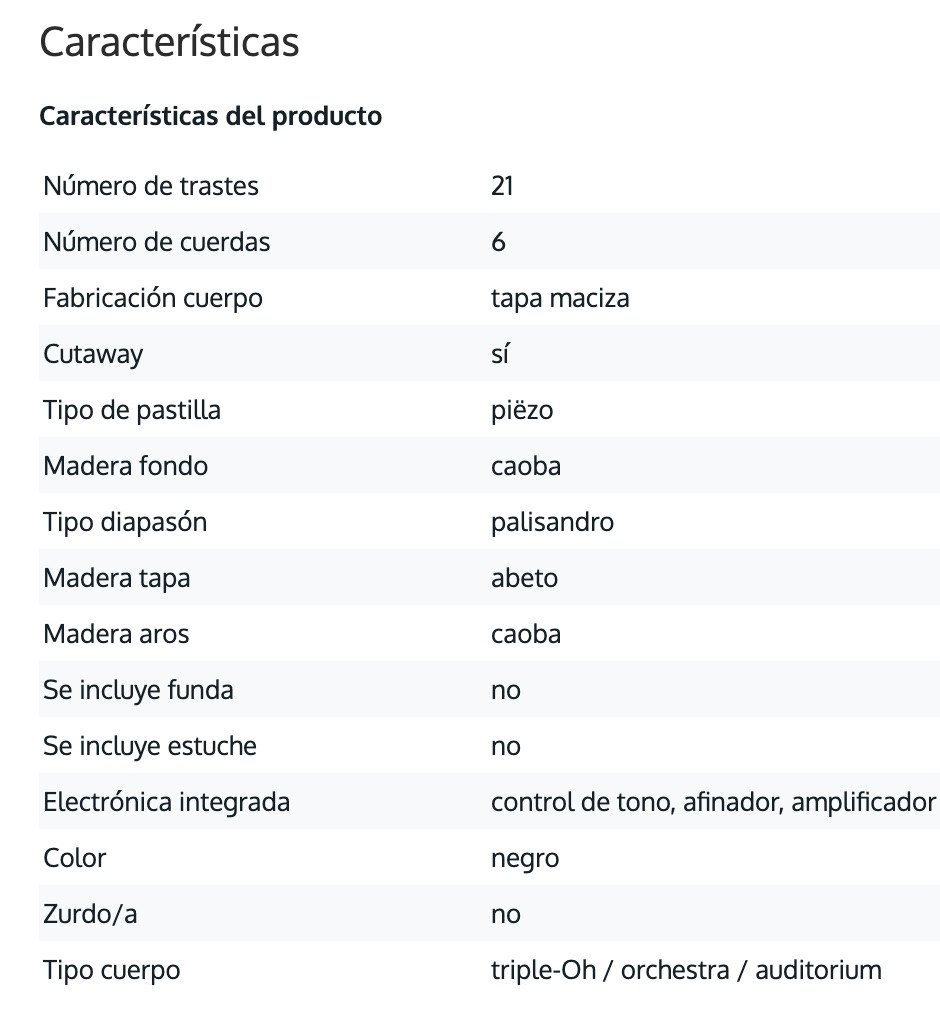Click the "Madera tapa" label
This screenshot has width=940, height=1022.
point(117,578)
